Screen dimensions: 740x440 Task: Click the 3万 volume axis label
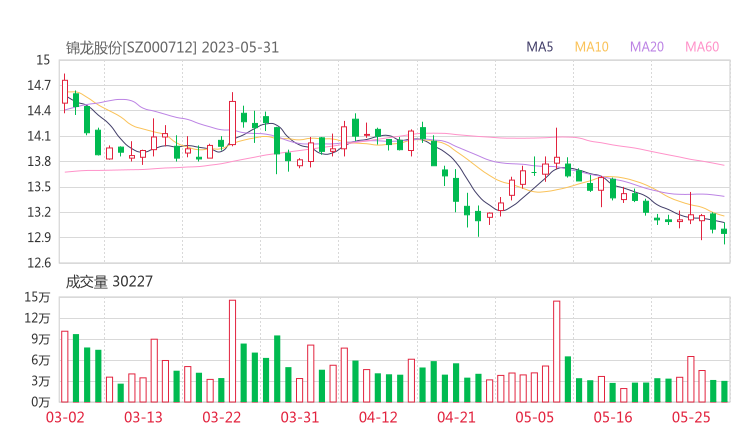41,381
